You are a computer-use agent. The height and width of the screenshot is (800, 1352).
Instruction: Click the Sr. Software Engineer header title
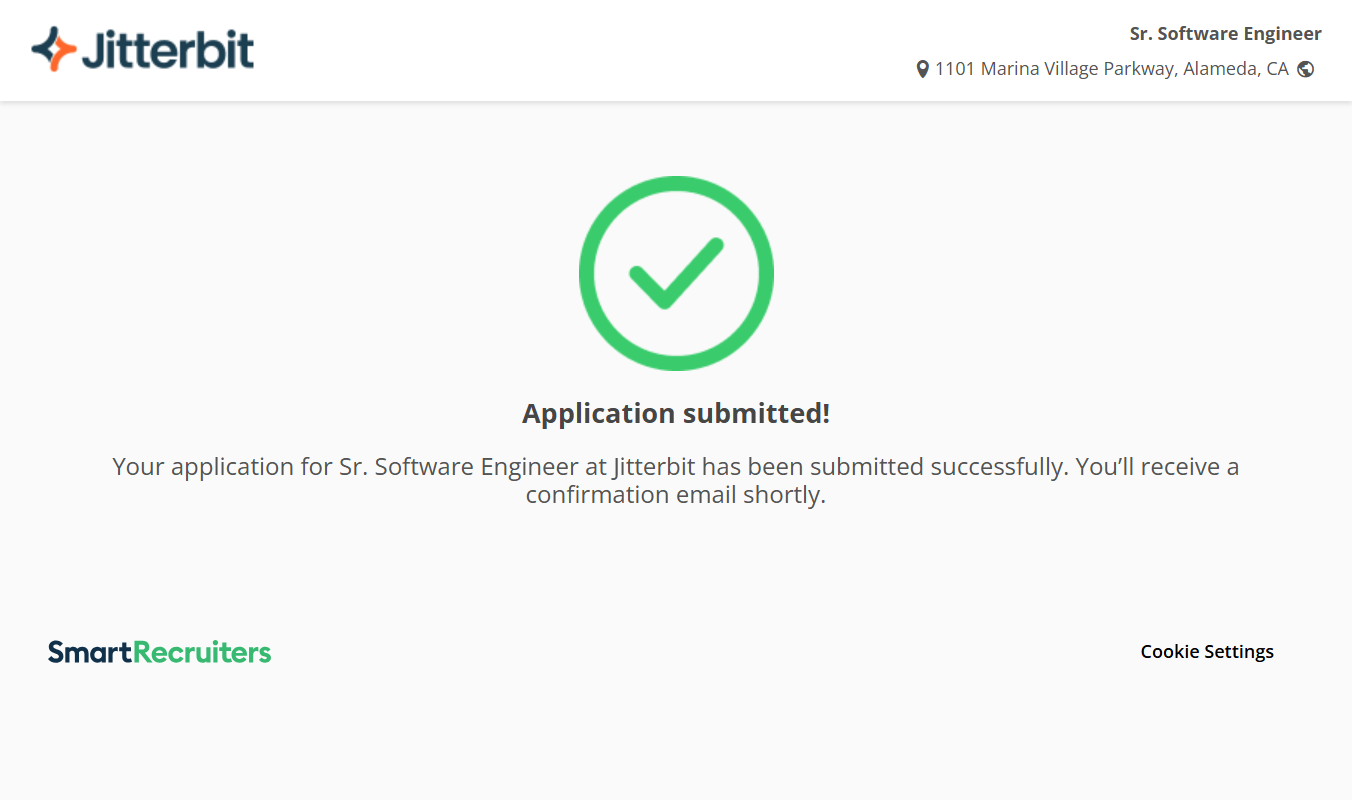coord(1225,34)
